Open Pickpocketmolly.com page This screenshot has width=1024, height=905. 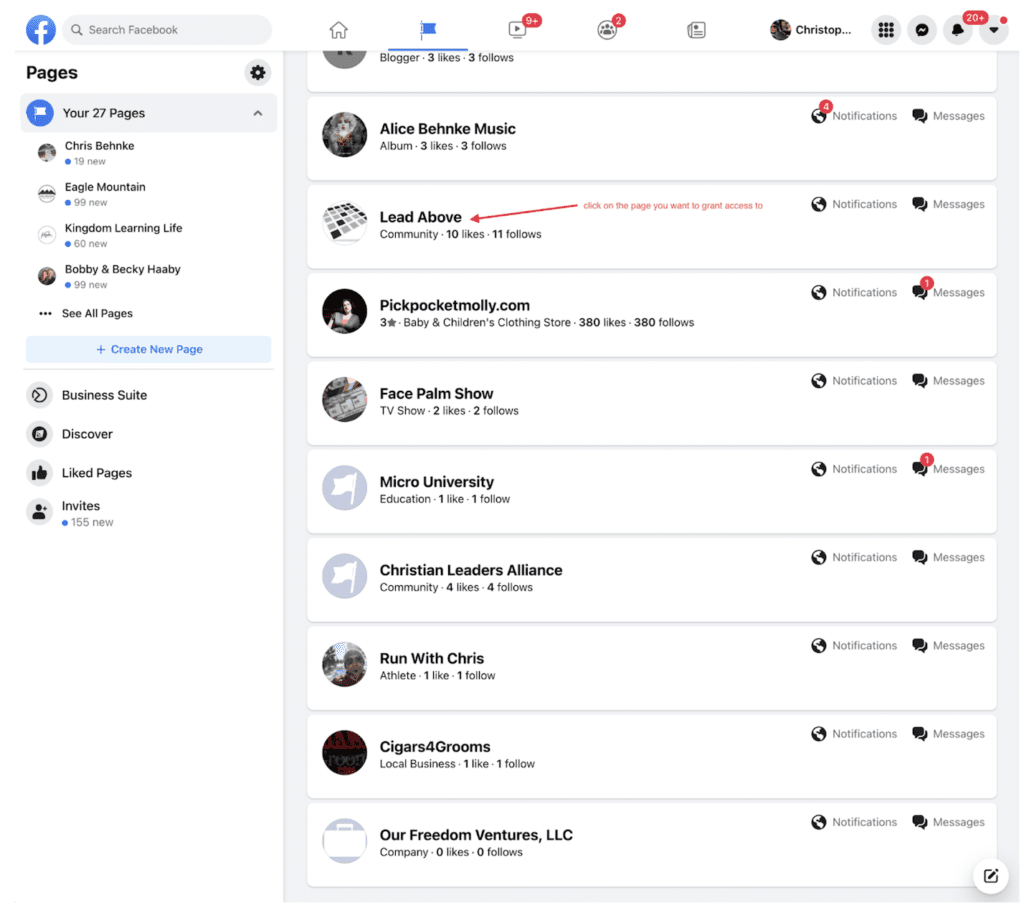pos(455,305)
